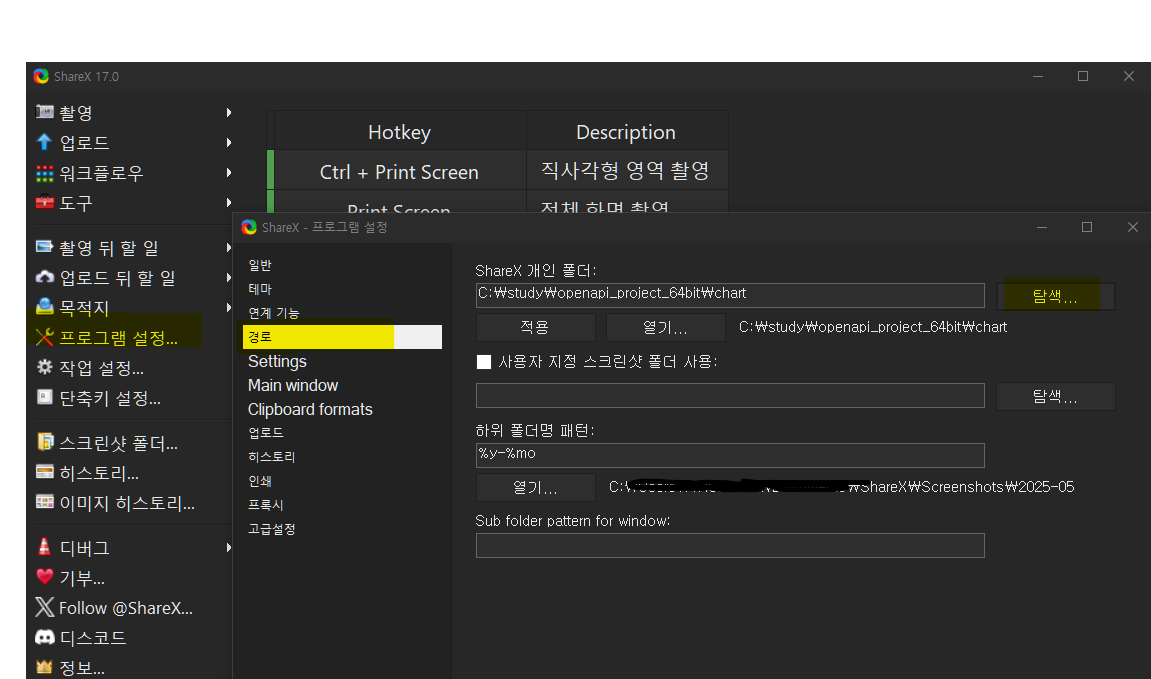Image resolution: width=1151 pixels, height=679 pixels.
Task: Click the 기부 heart icon
Action: point(45,577)
